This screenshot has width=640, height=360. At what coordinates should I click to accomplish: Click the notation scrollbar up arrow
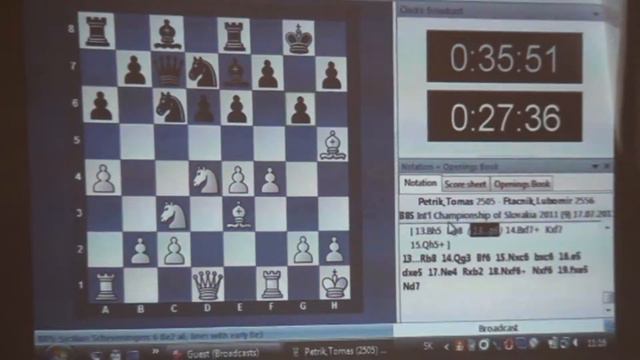tap(607, 228)
